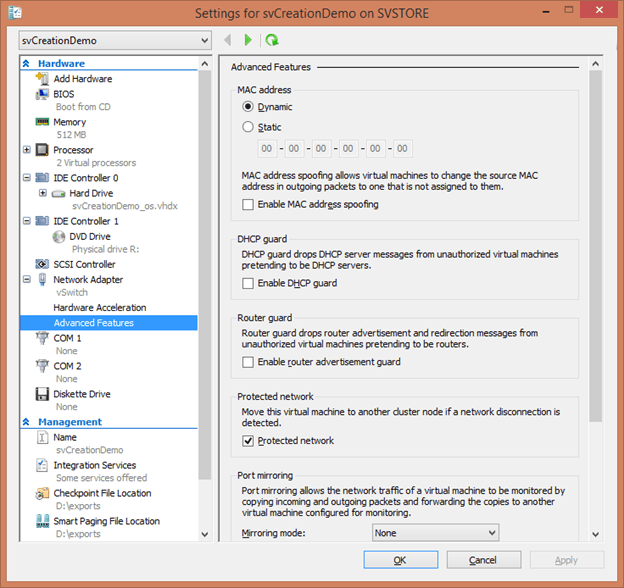Screen dimensions: 624x588
Task: Expand the Processor tree node
Action: pos(27,150)
